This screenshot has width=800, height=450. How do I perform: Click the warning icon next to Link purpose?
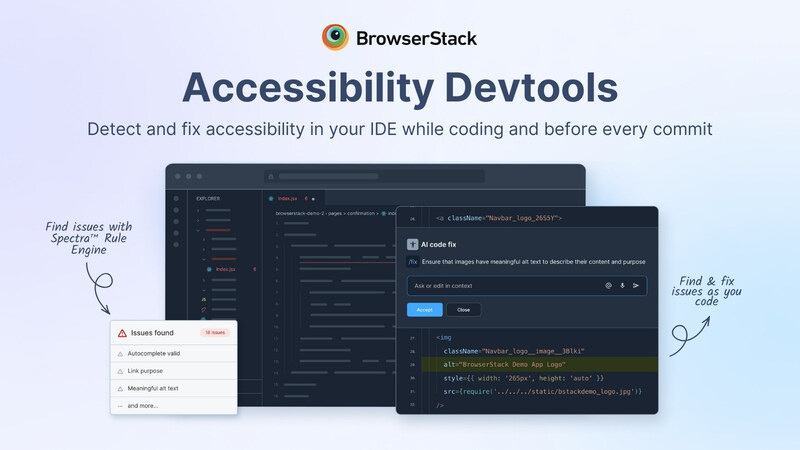[121, 371]
